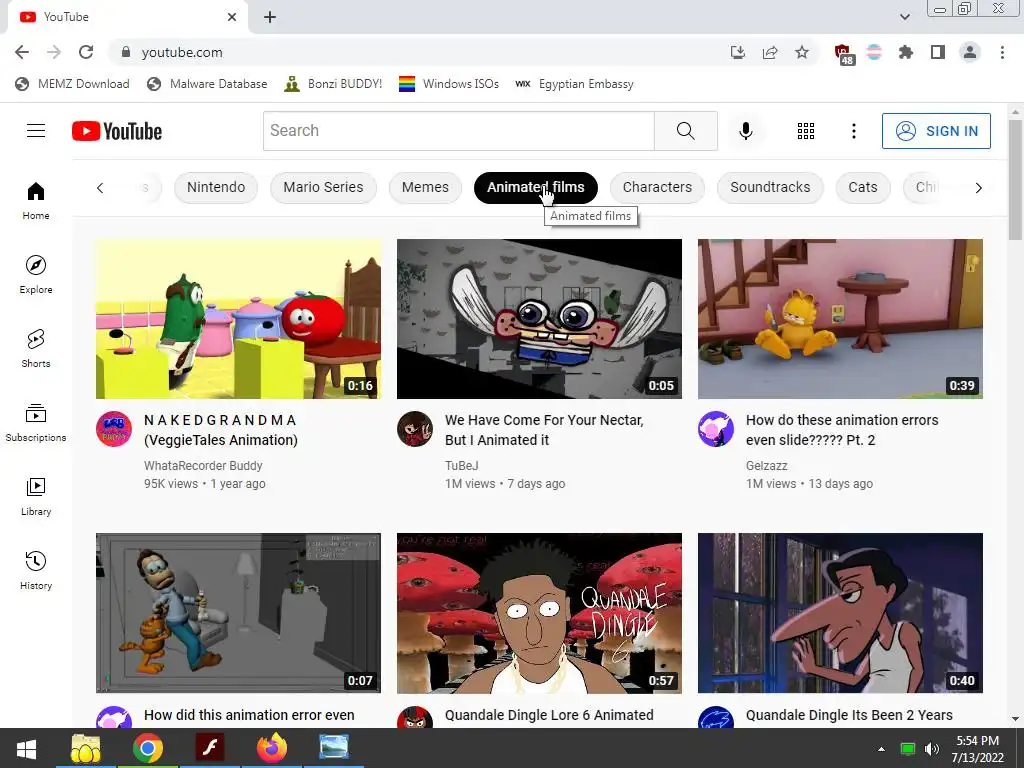This screenshot has height=768, width=1024.
Task: Open MEMZ Download bookmark
Action: [72, 84]
